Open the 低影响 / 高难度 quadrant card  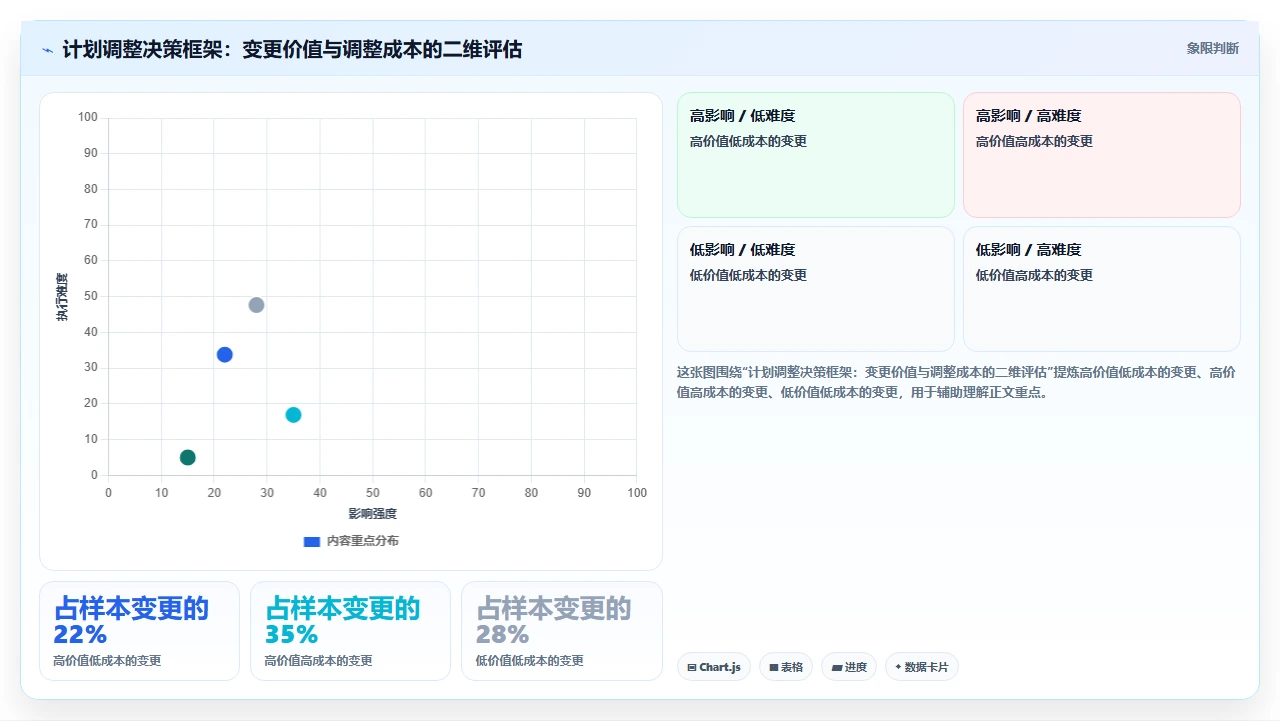coord(1102,289)
